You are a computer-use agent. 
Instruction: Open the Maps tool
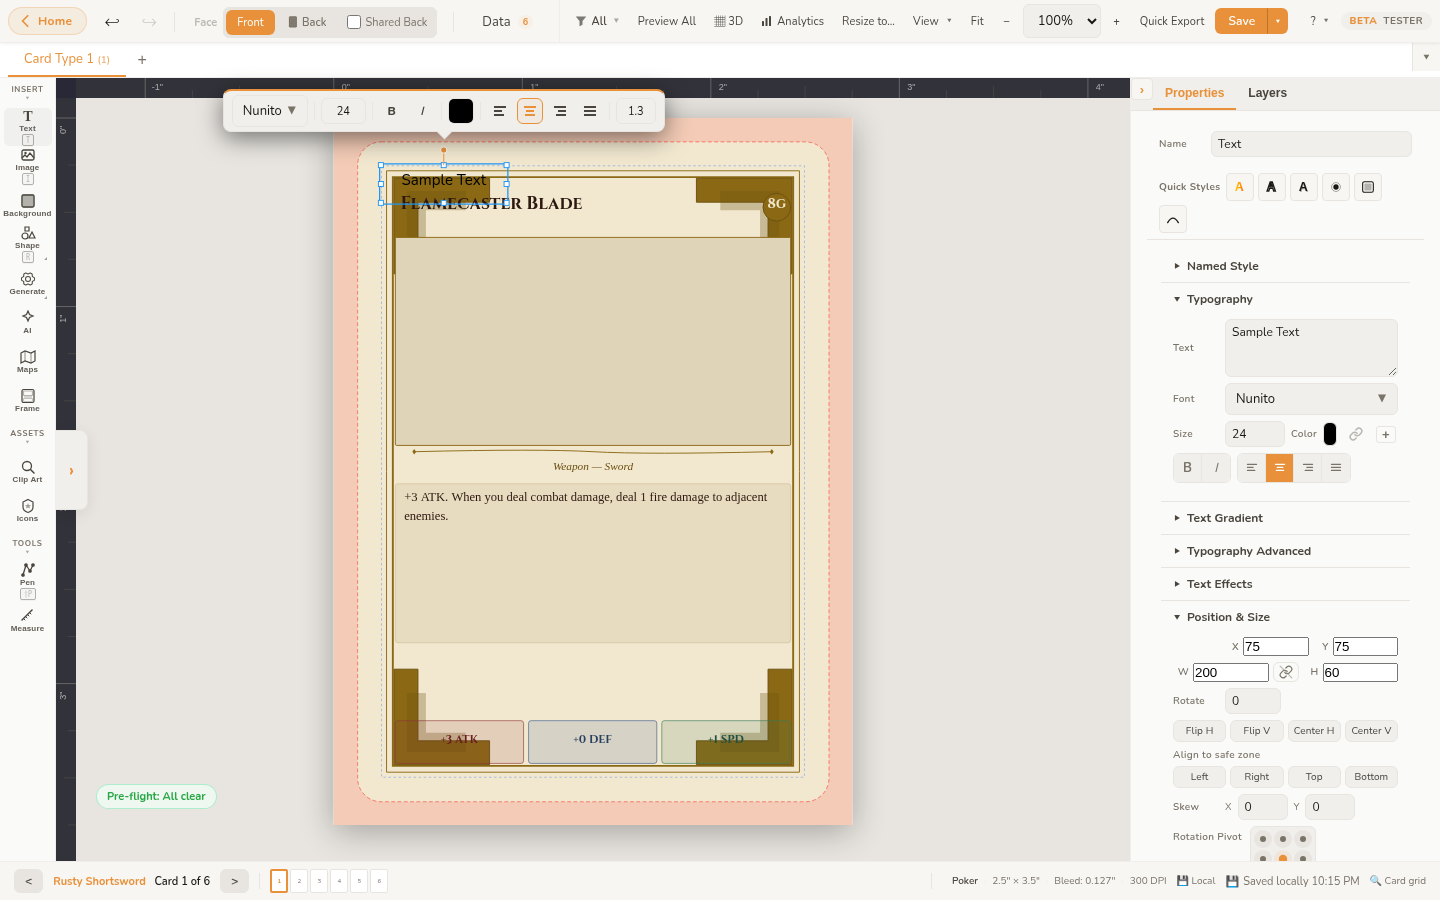[x=27, y=361]
